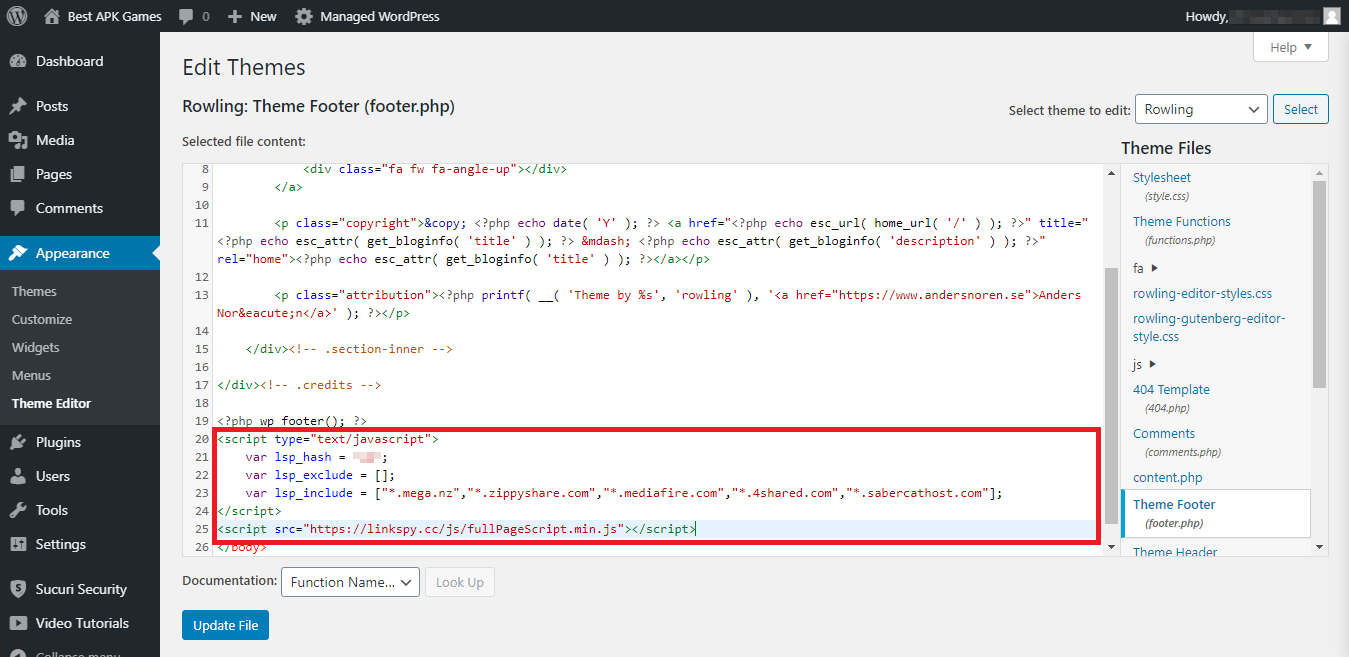Screen dimensions: 1349x657
Task: Expand the Help tab
Action: click(x=1290, y=47)
